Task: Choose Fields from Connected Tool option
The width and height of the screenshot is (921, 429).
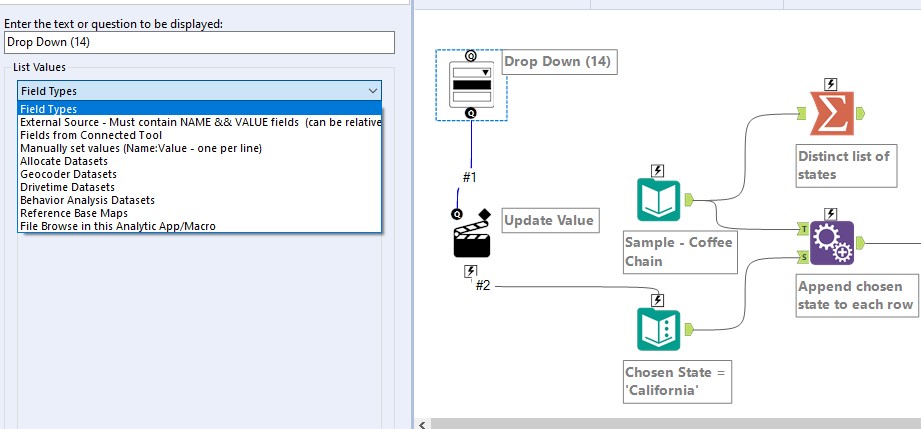Action: 200,135
